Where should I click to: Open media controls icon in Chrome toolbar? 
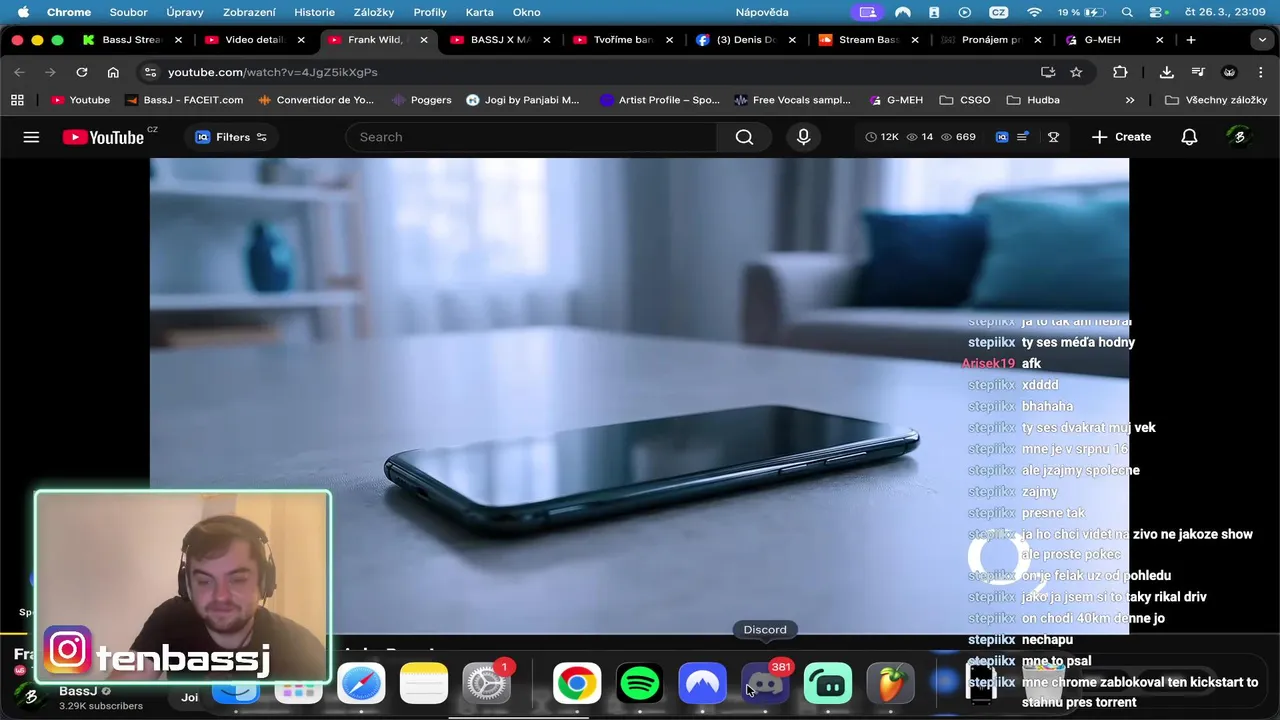[x=1198, y=72]
